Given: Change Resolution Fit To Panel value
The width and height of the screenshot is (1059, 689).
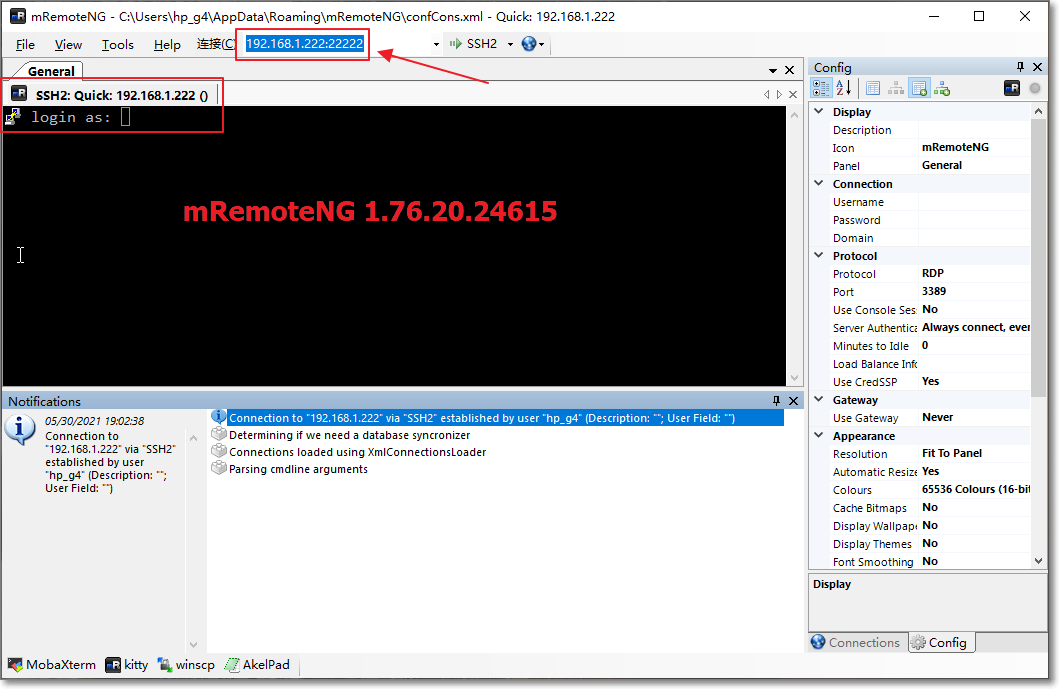Looking at the screenshot, I should point(975,453).
